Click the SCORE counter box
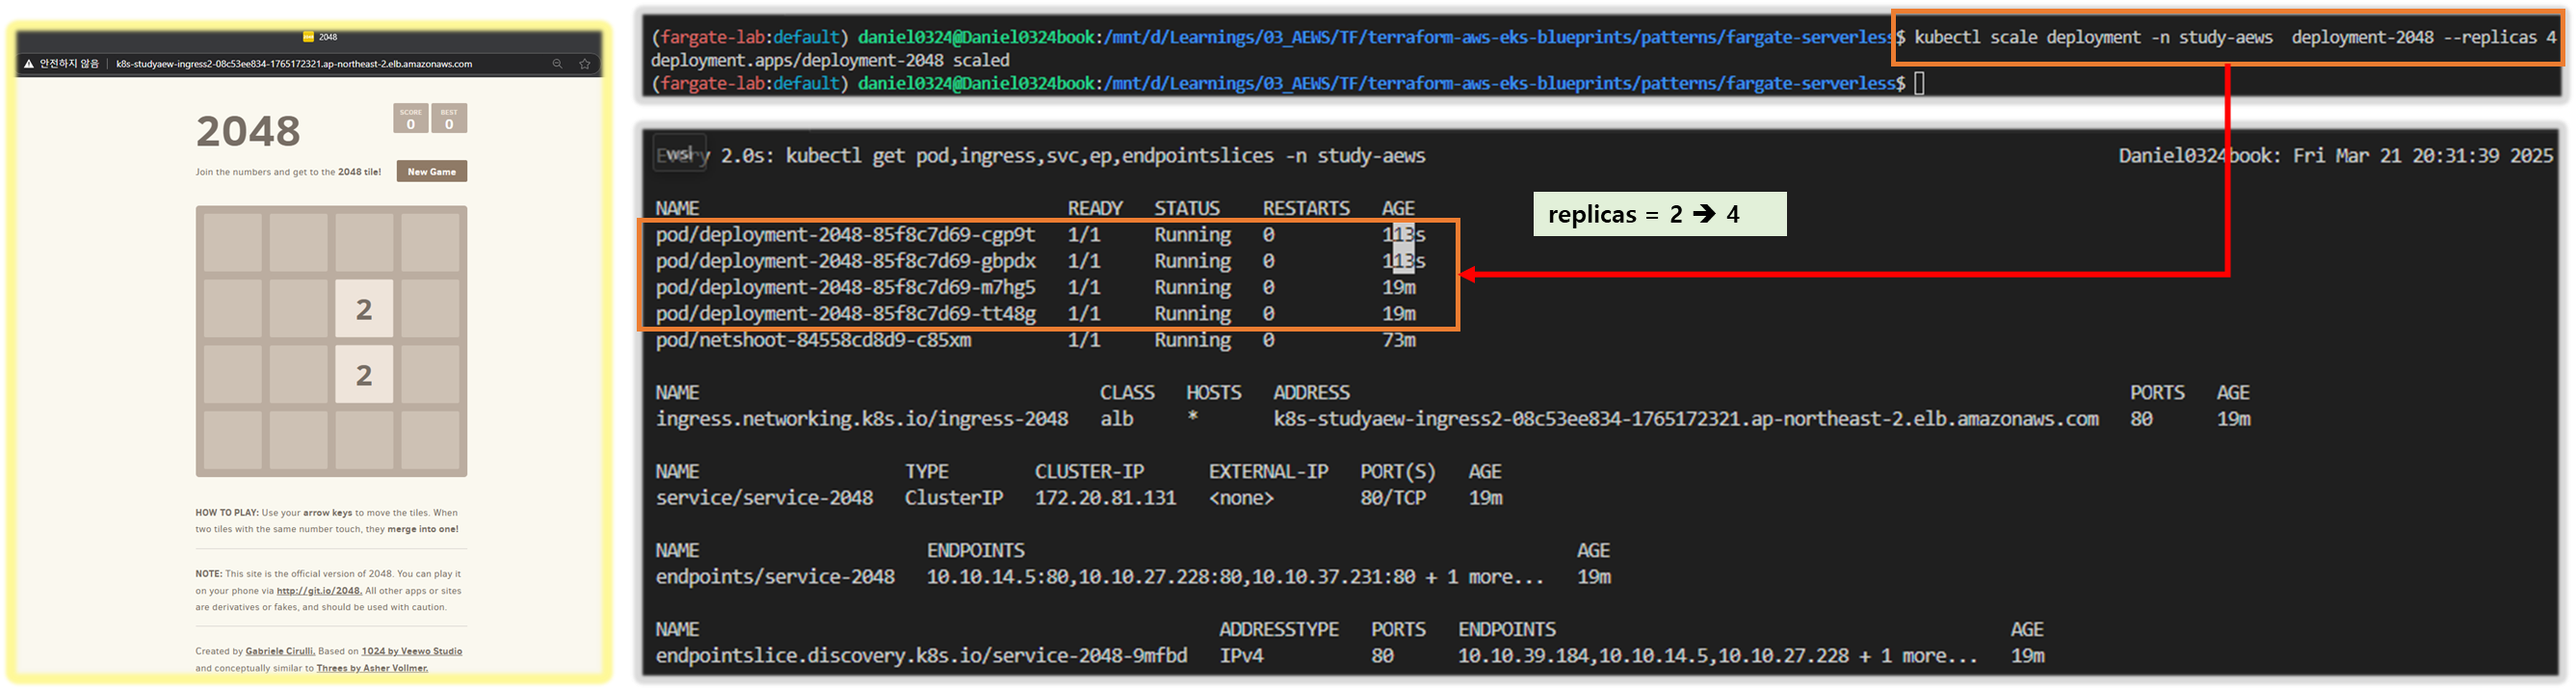 [410, 119]
